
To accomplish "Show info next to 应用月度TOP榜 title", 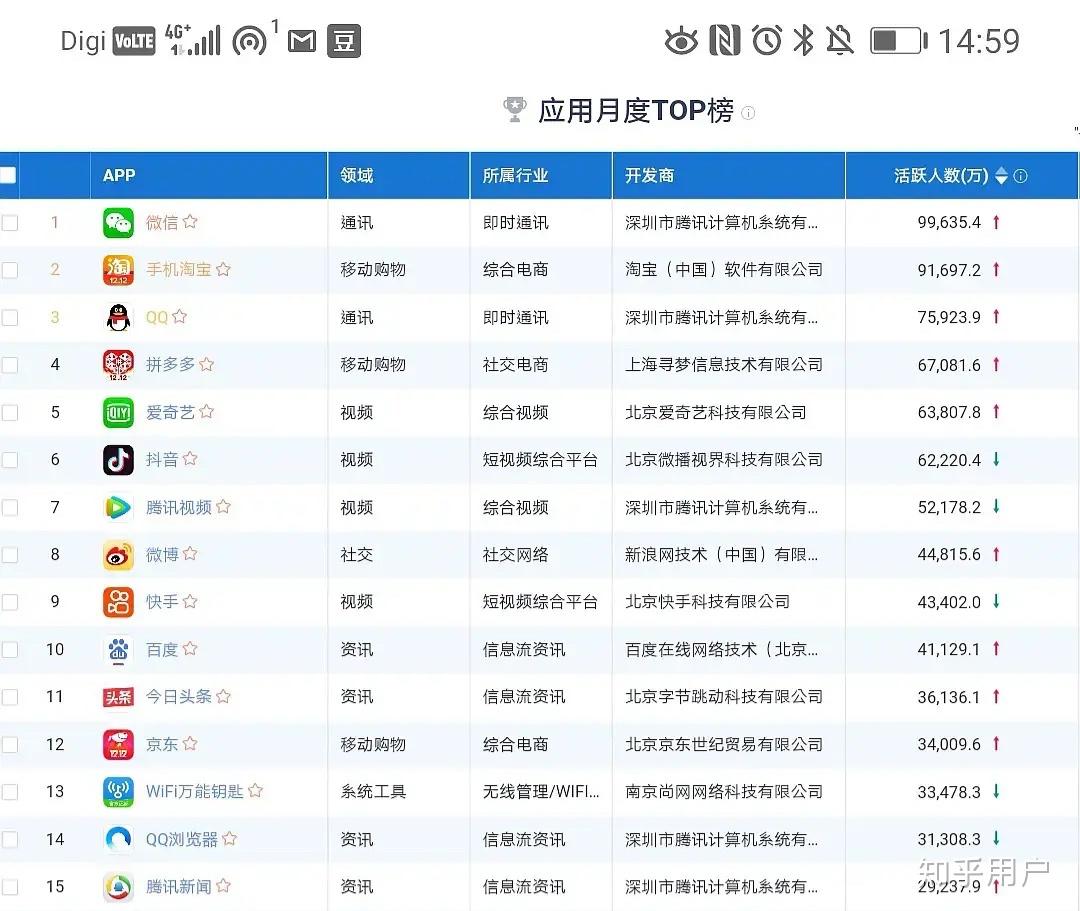I will coord(748,113).
